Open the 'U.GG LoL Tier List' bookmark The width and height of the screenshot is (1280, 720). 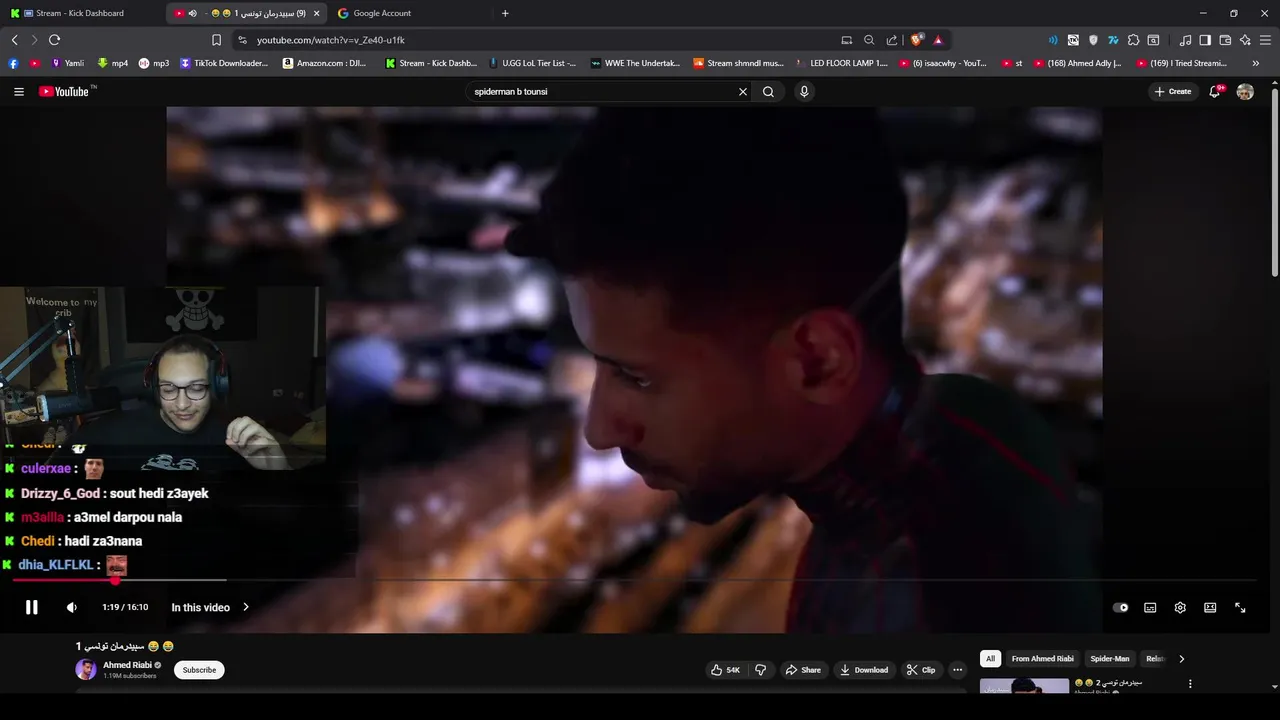pos(532,63)
